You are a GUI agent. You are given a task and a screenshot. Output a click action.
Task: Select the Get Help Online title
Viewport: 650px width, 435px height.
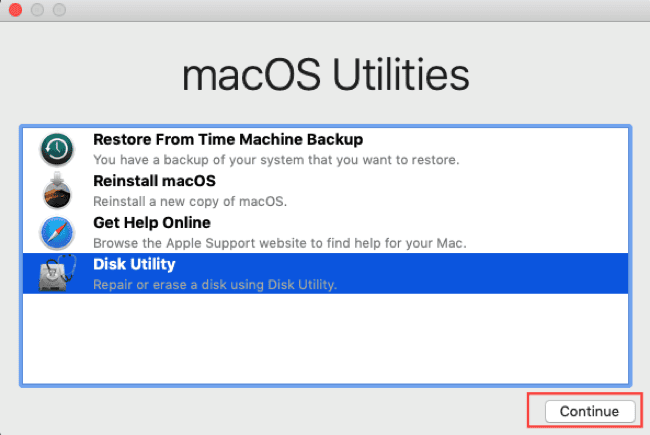[151, 223]
